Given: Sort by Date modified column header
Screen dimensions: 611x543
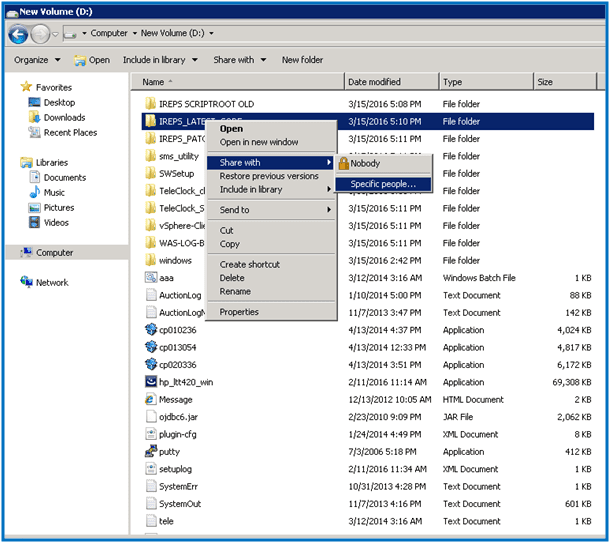Looking at the screenshot, I should (x=392, y=82).
